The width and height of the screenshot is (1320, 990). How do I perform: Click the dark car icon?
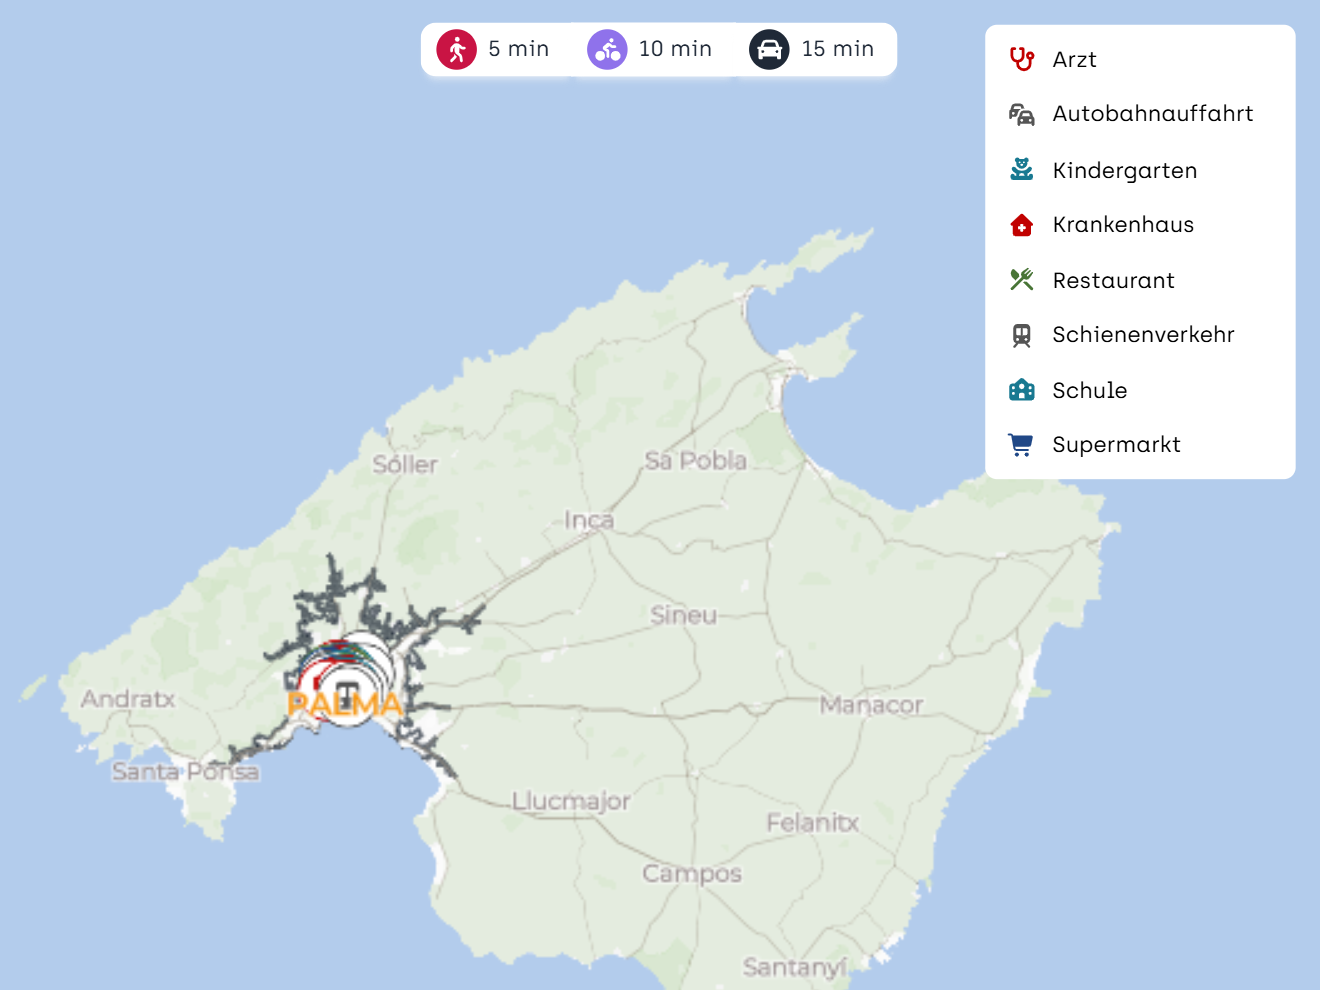pyautogui.click(x=769, y=49)
